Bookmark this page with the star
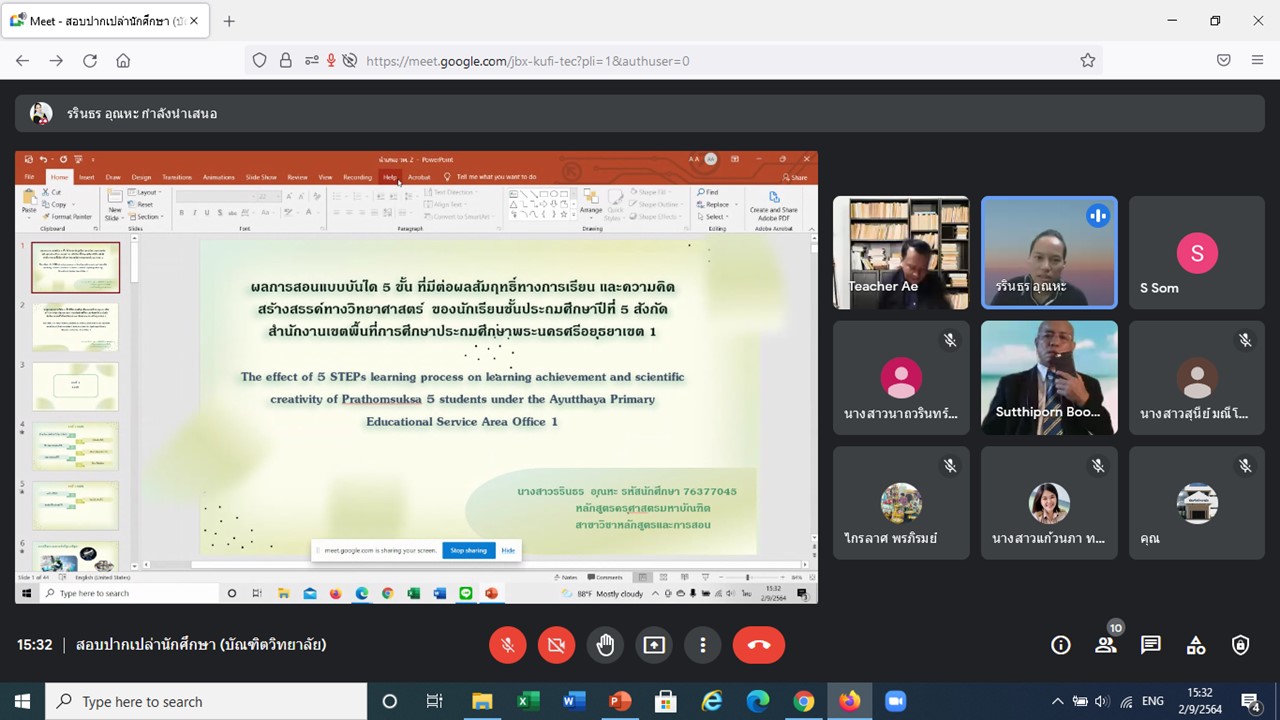Screen dimensions: 1280x720 1088,61
